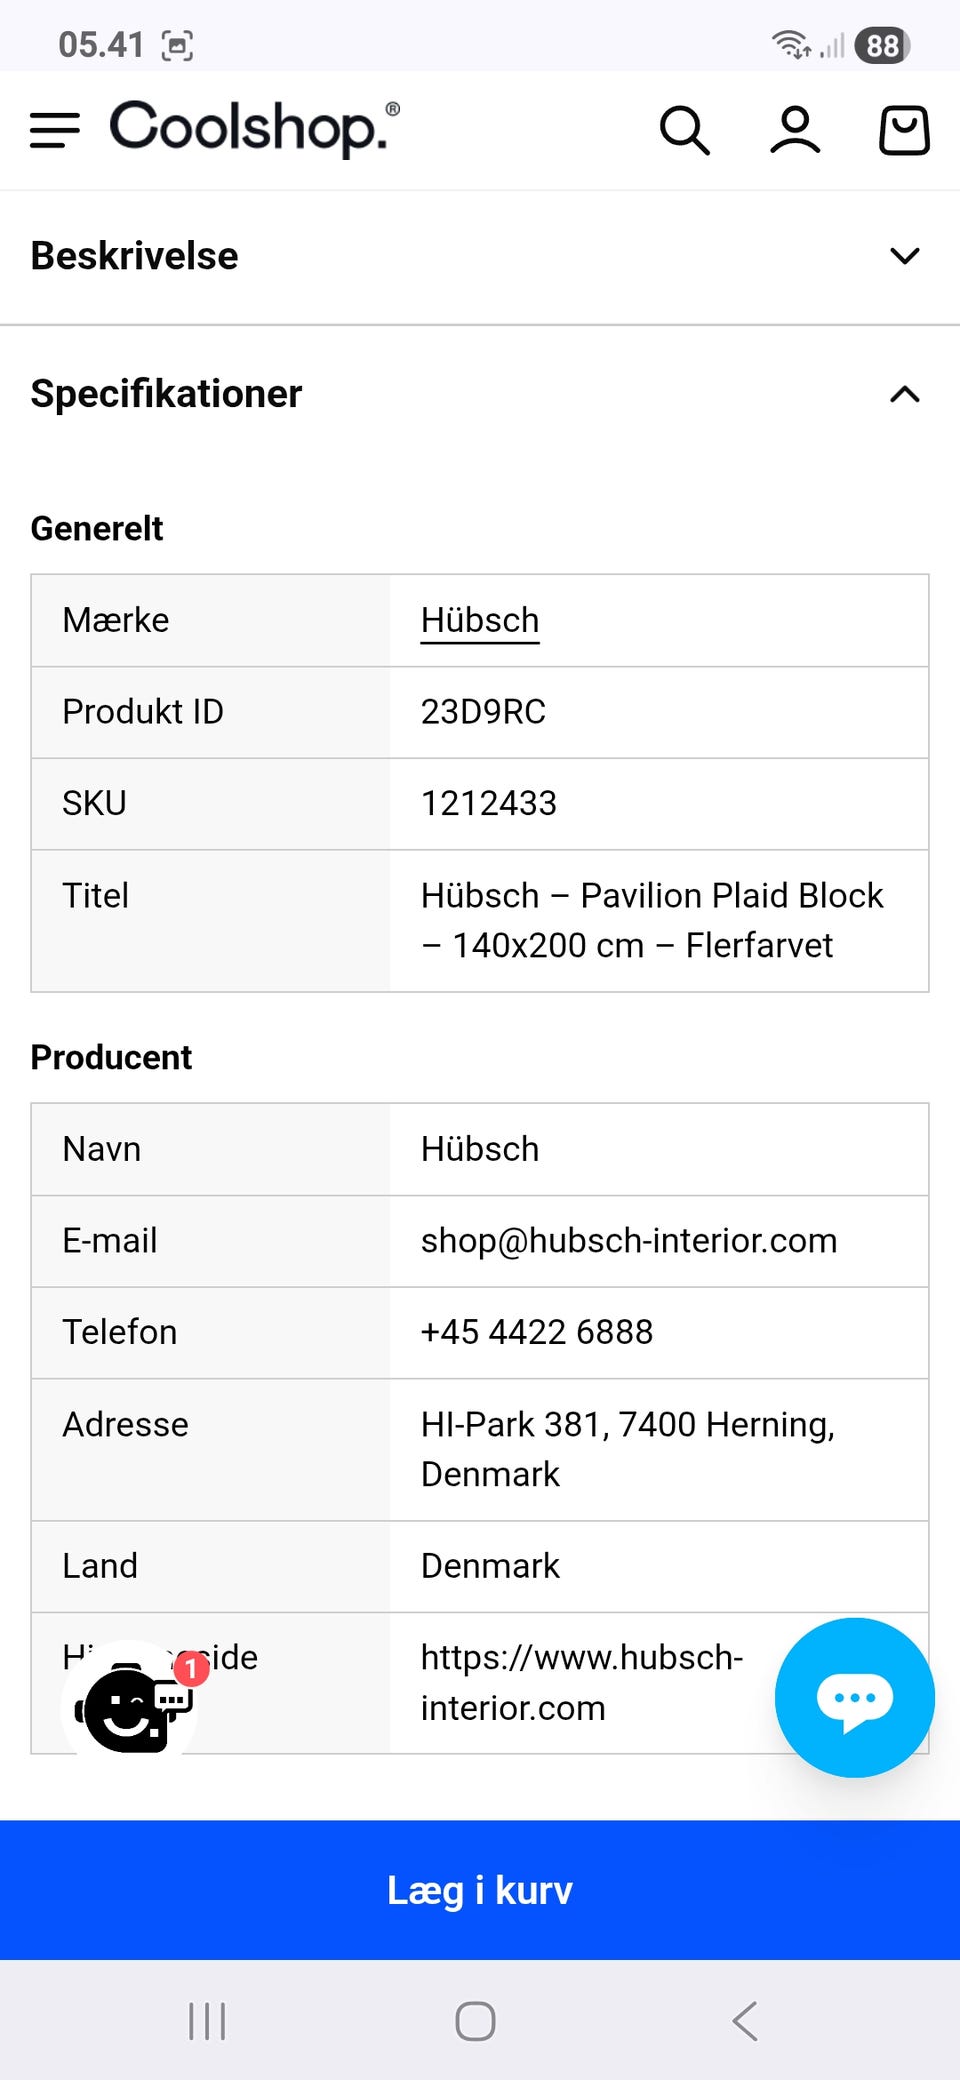This screenshot has height=2080, width=960.
Task: Open the search magnifier icon
Action: 684,131
